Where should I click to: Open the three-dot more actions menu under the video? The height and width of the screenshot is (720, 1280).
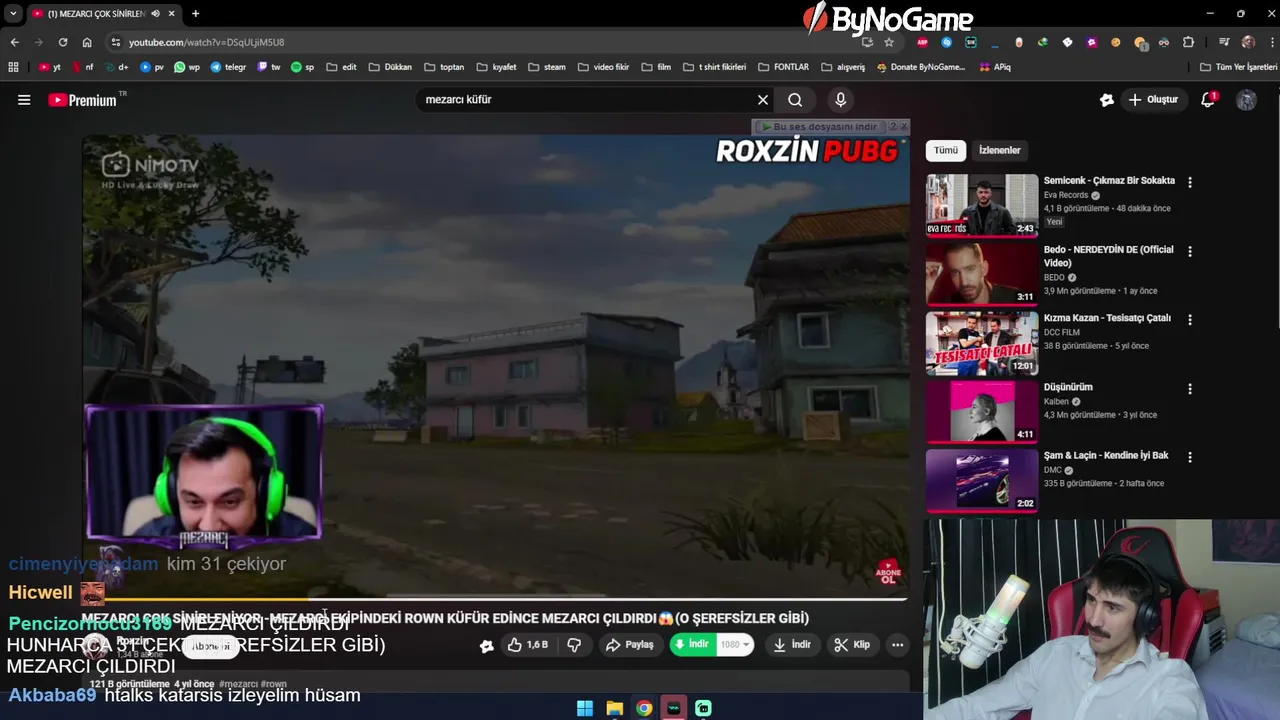coord(897,645)
